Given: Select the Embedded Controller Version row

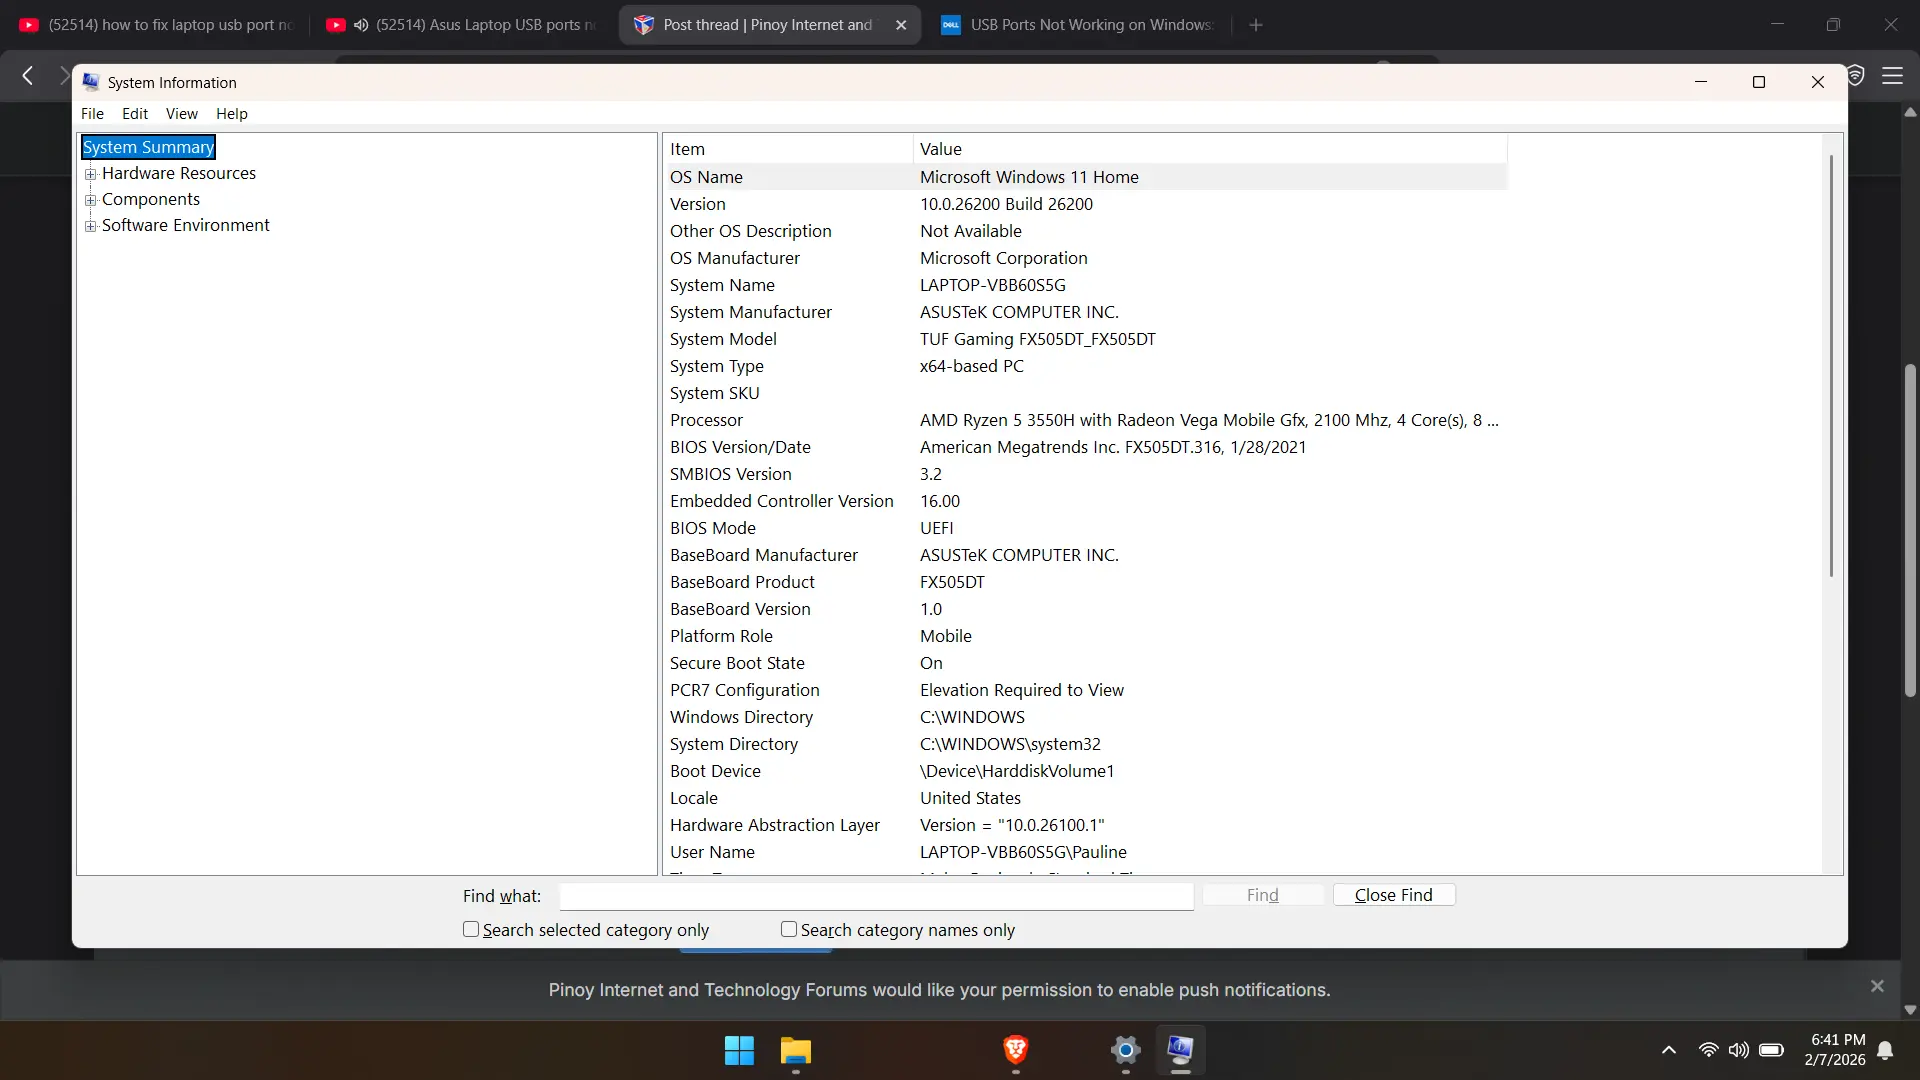Looking at the screenshot, I should coord(1087,501).
